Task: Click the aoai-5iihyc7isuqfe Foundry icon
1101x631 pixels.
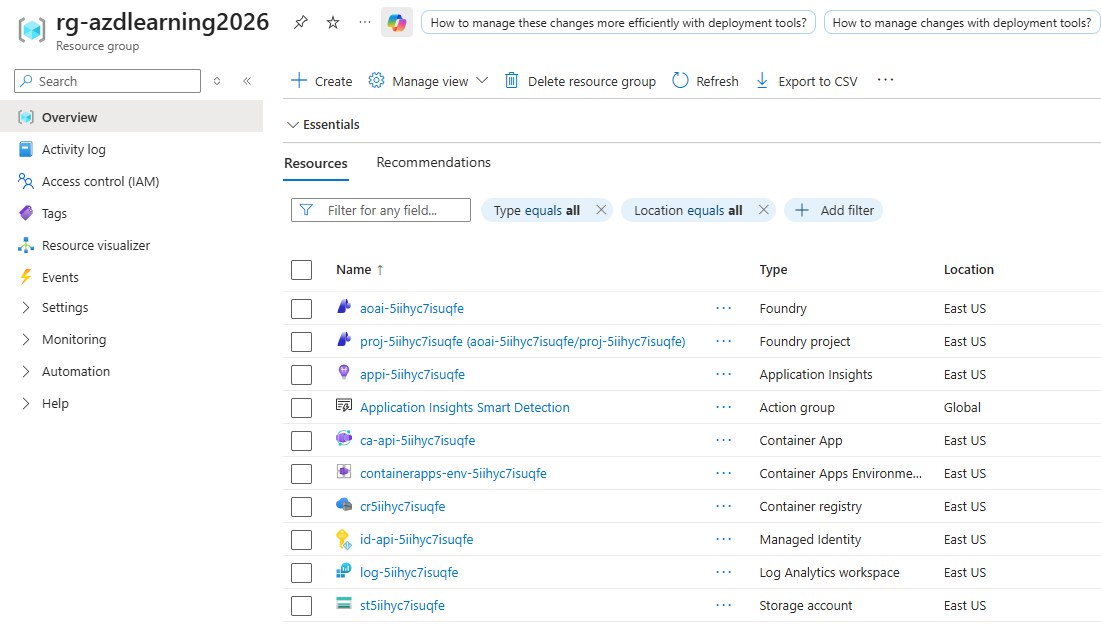Action: click(x=343, y=307)
